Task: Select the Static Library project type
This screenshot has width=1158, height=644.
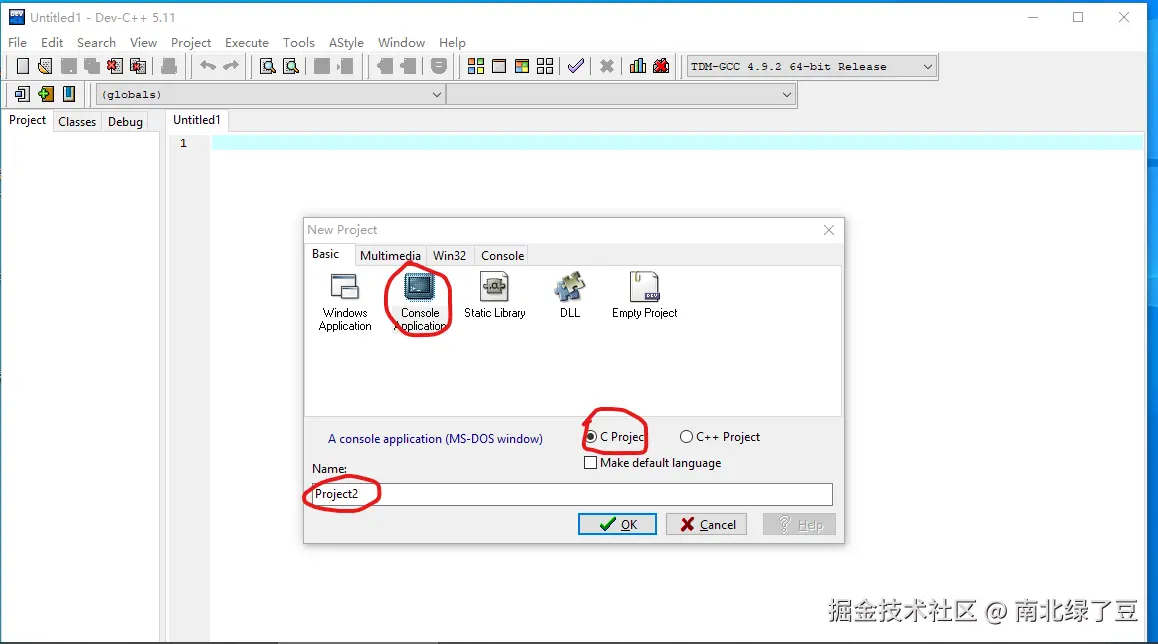Action: point(495,295)
